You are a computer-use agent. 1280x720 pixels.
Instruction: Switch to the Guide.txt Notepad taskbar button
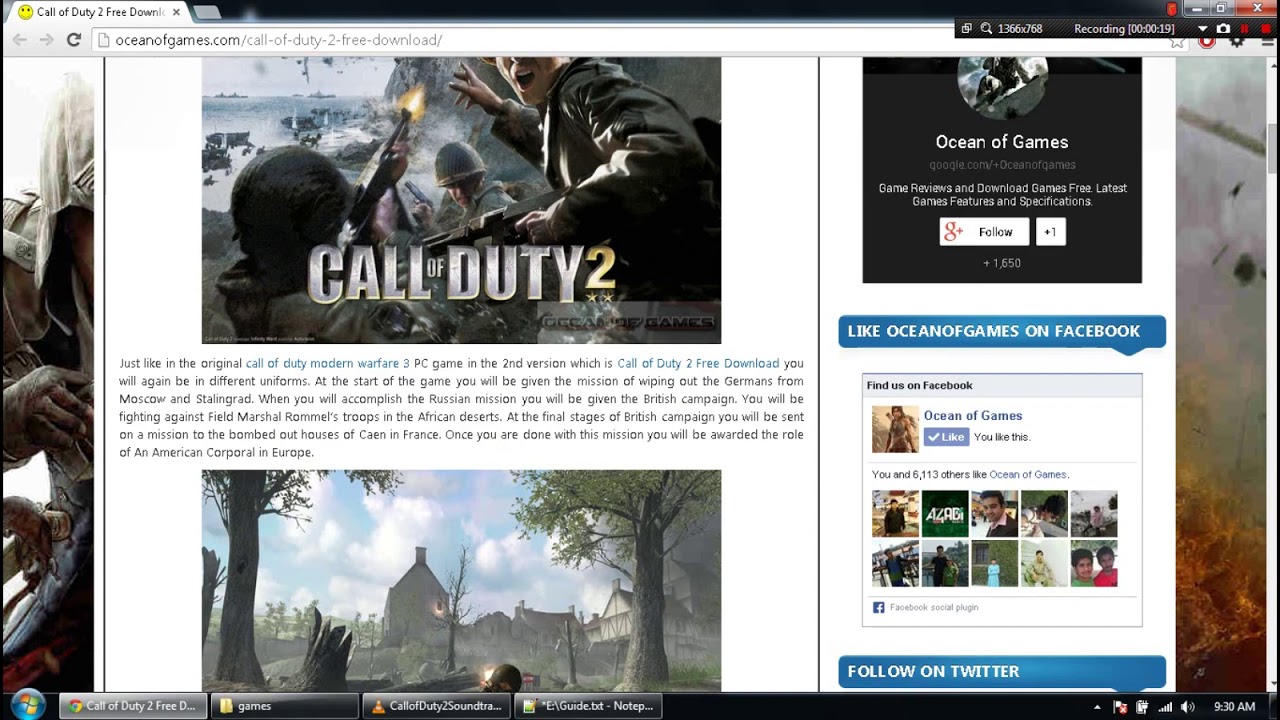pyautogui.click(x=589, y=706)
